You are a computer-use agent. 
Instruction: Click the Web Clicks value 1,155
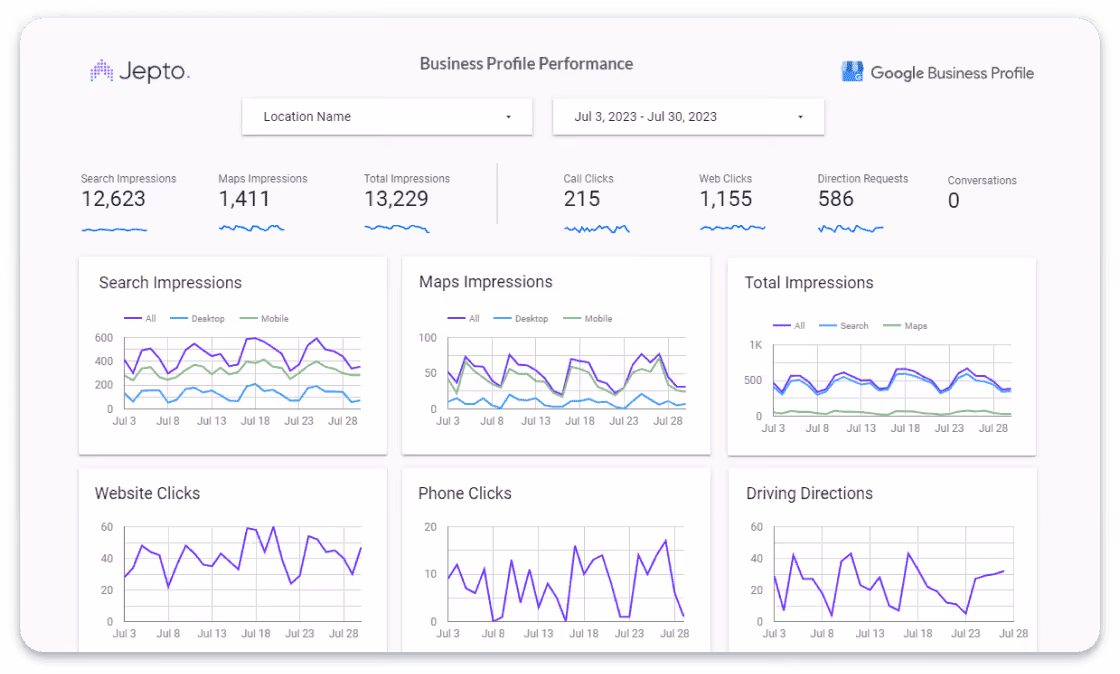726,199
